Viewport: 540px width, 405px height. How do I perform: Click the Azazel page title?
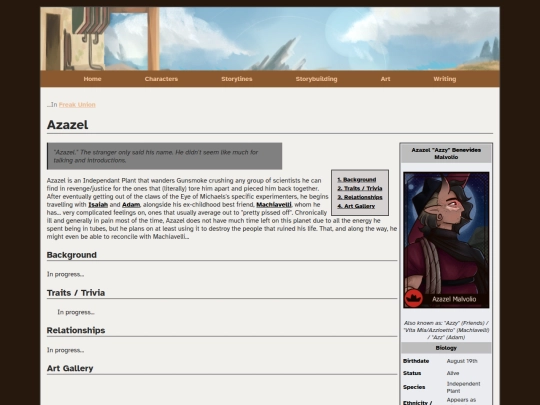68,125
